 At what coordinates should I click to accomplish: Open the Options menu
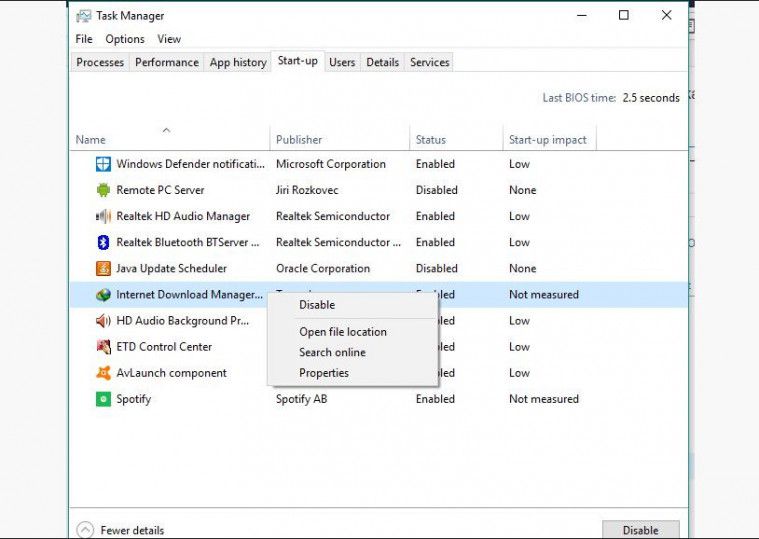tap(125, 39)
